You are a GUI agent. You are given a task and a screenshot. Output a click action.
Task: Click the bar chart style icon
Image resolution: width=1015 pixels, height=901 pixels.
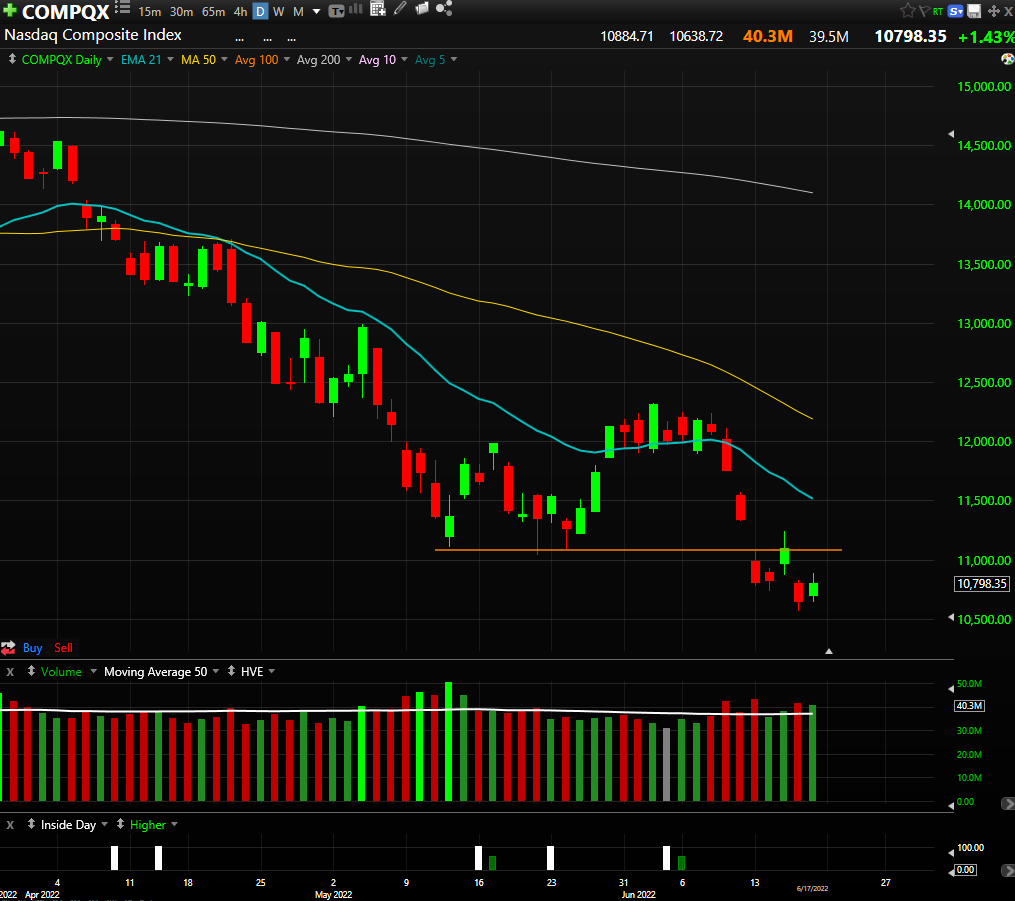[x=356, y=9]
